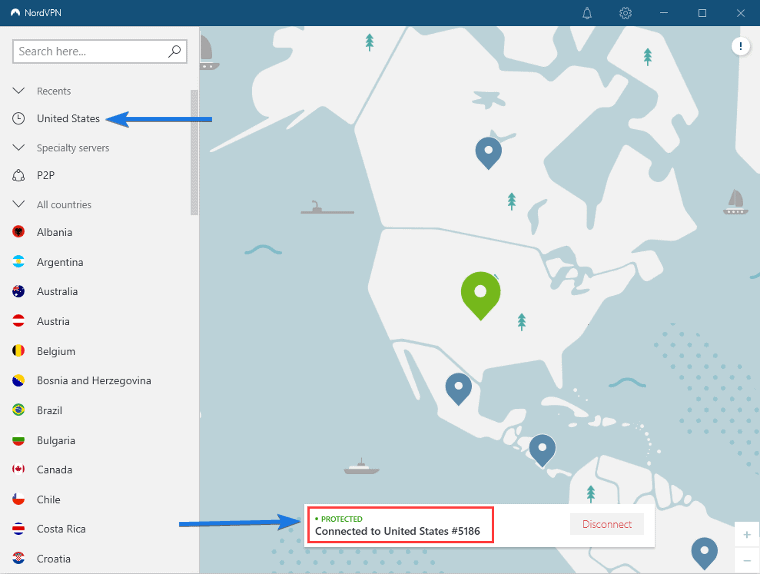This screenshot has height=574, width=760.
Task: Collapse the All countries chevron
Action: 18,204
